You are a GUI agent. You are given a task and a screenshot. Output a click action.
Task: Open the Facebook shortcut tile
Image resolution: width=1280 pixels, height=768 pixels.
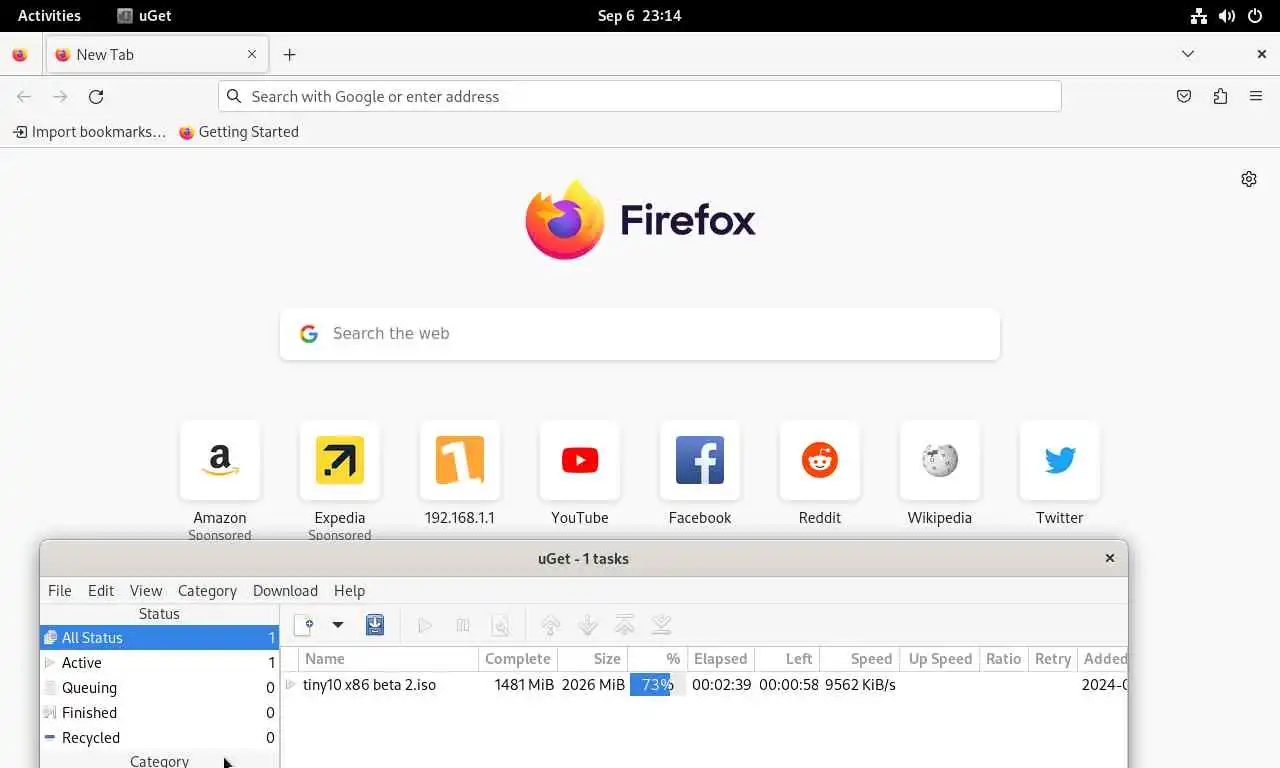pos(700,460)
